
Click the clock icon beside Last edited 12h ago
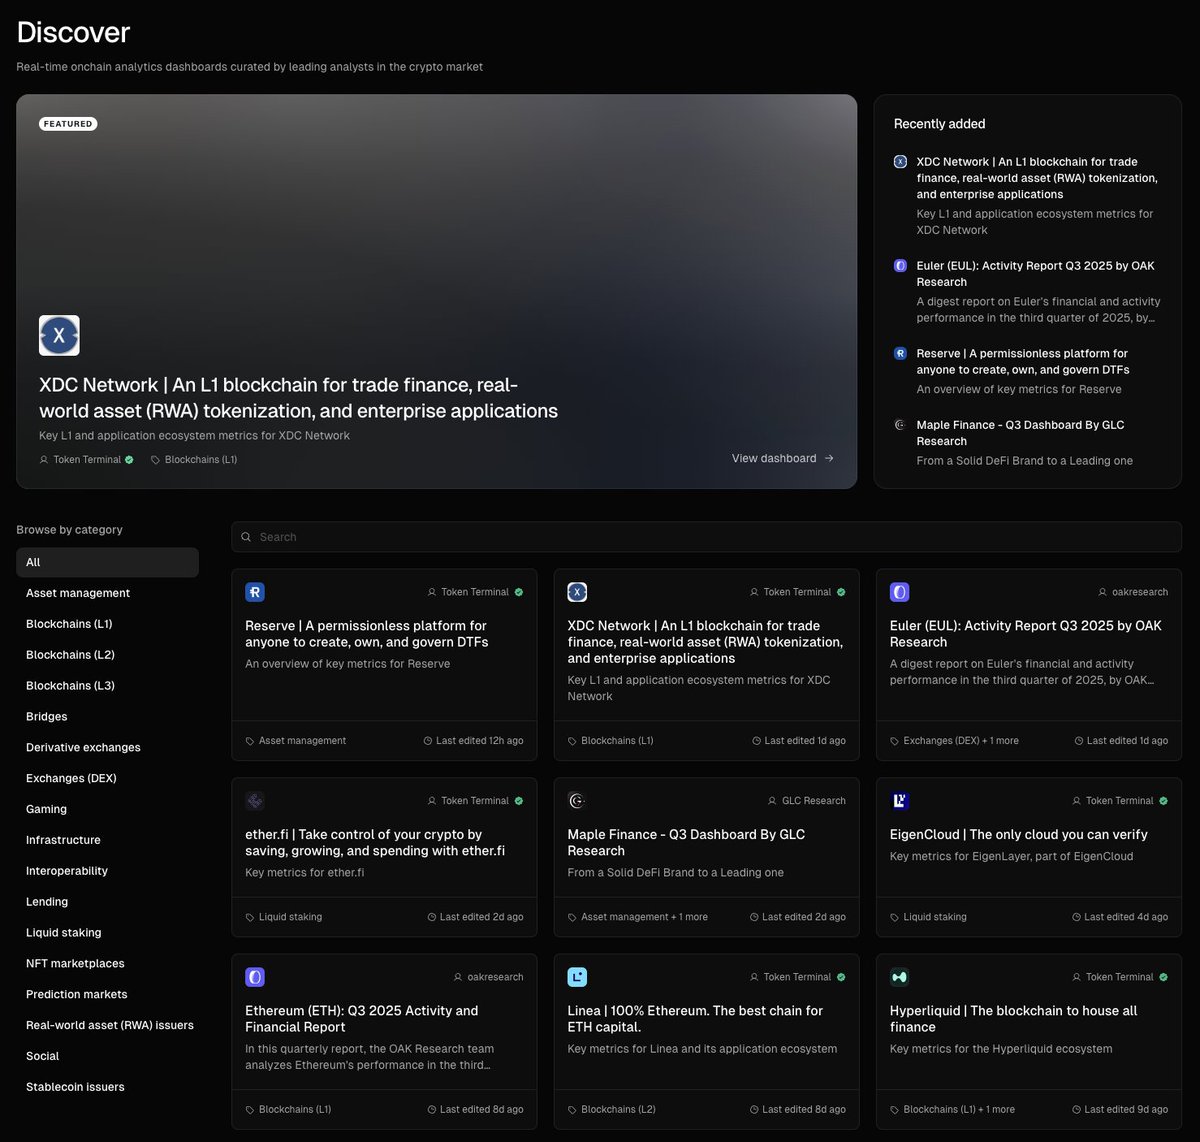point(428,741)
